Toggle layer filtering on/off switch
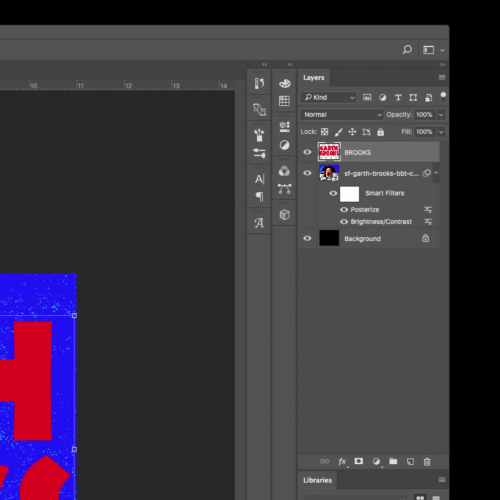 [x=443, y=97]
